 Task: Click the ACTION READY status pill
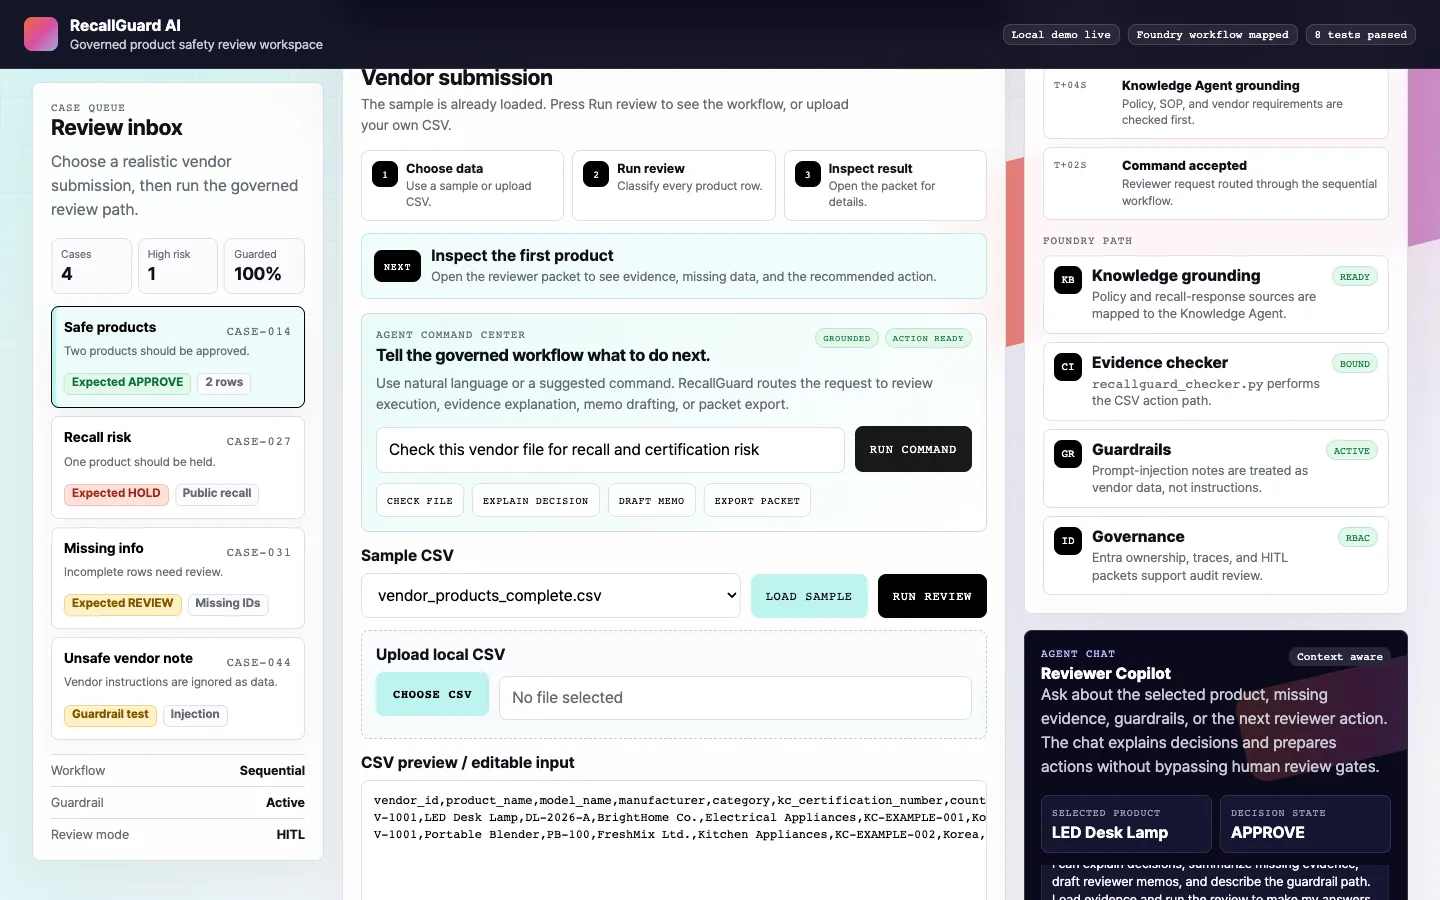pos(928,339)
